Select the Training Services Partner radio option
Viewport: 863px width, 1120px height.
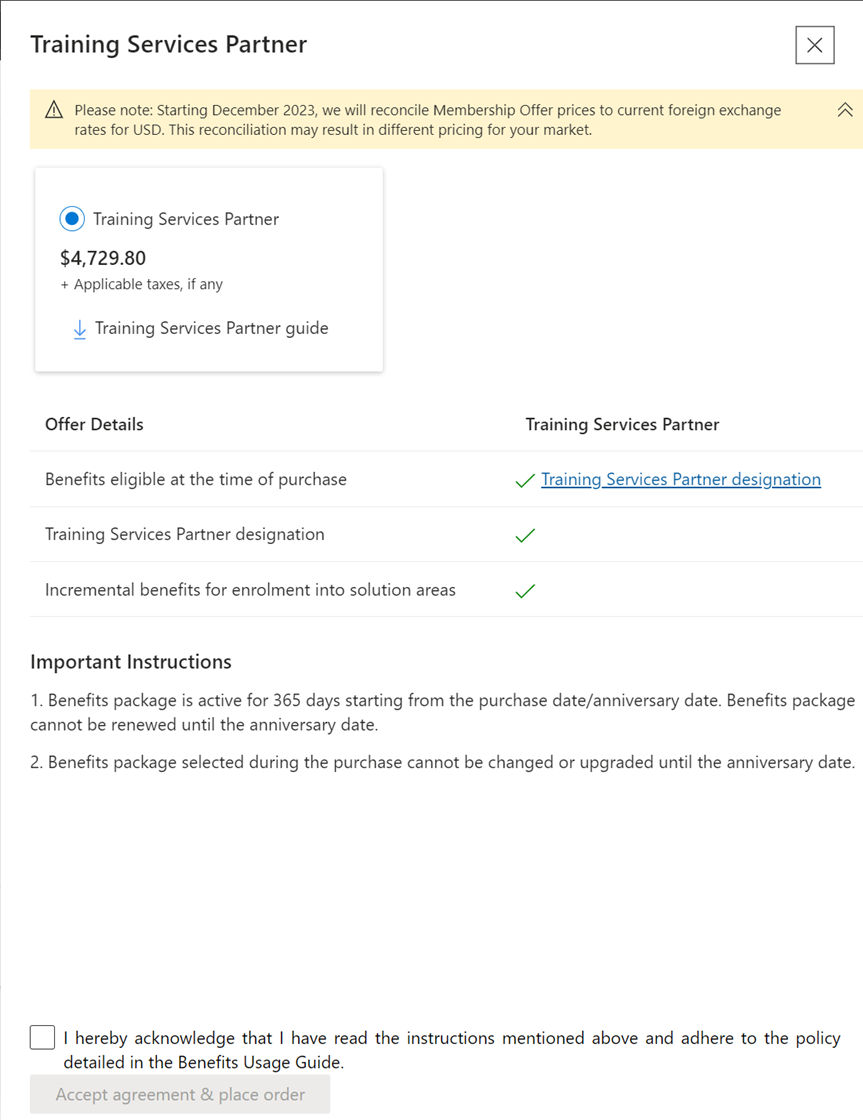tap(72, 219)
